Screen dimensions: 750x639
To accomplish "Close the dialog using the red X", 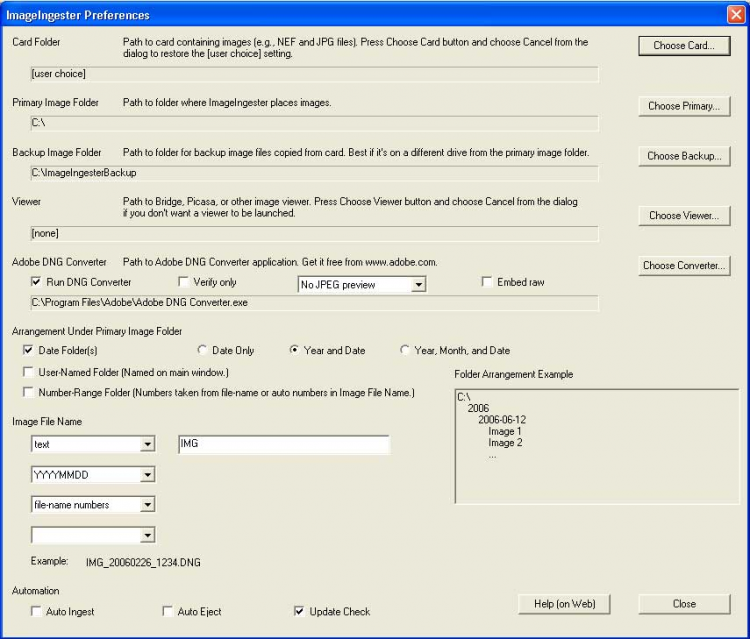I will (736, 15).
